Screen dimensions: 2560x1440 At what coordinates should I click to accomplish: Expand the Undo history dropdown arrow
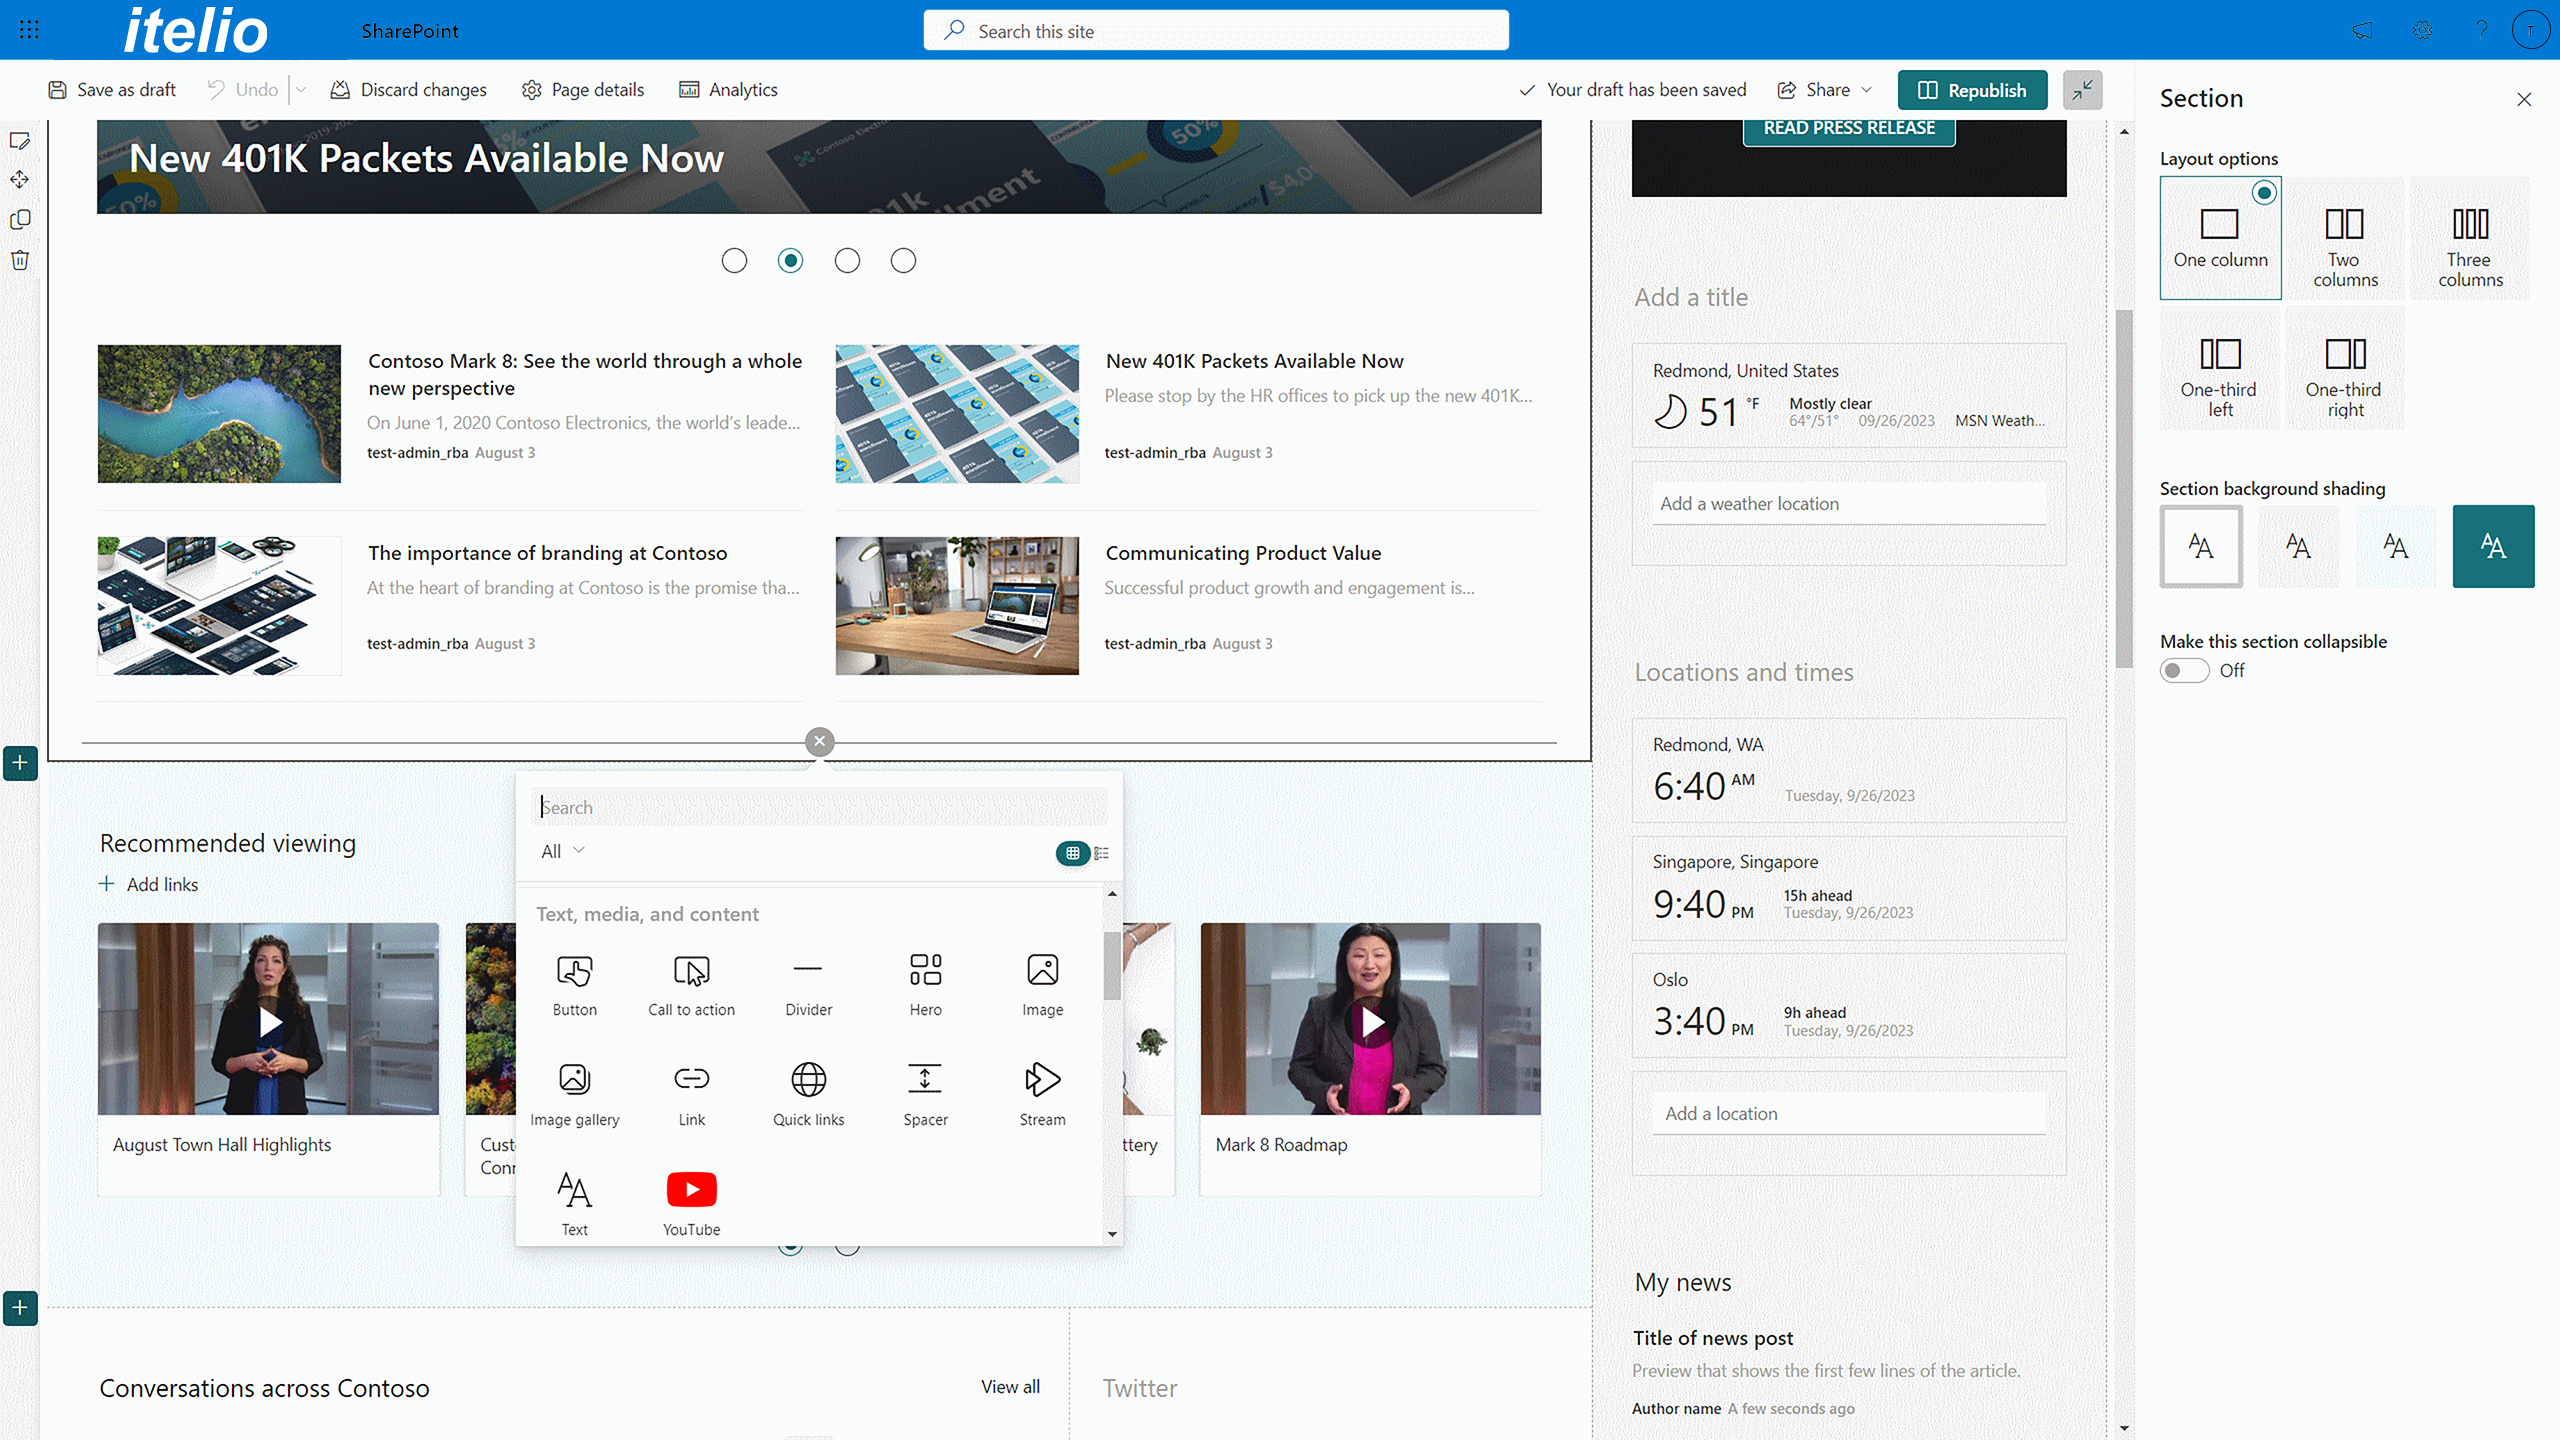[301, 90]
